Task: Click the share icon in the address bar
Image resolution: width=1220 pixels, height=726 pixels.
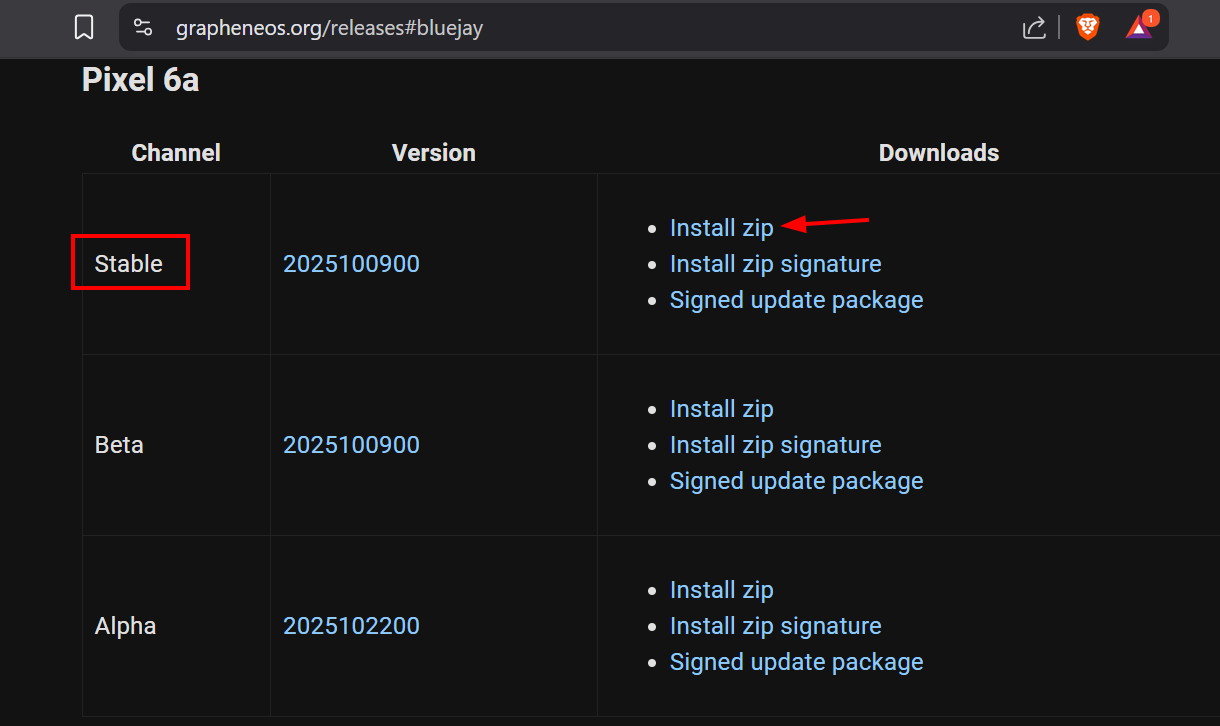Action: click(x=1034, y=28)
